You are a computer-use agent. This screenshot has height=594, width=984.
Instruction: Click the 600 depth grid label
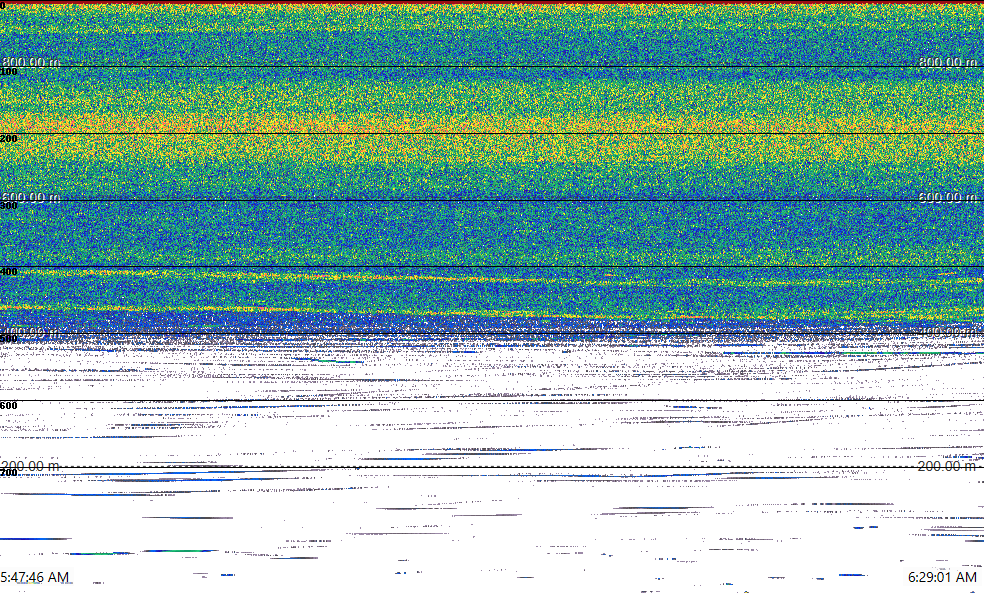[9, 406]
